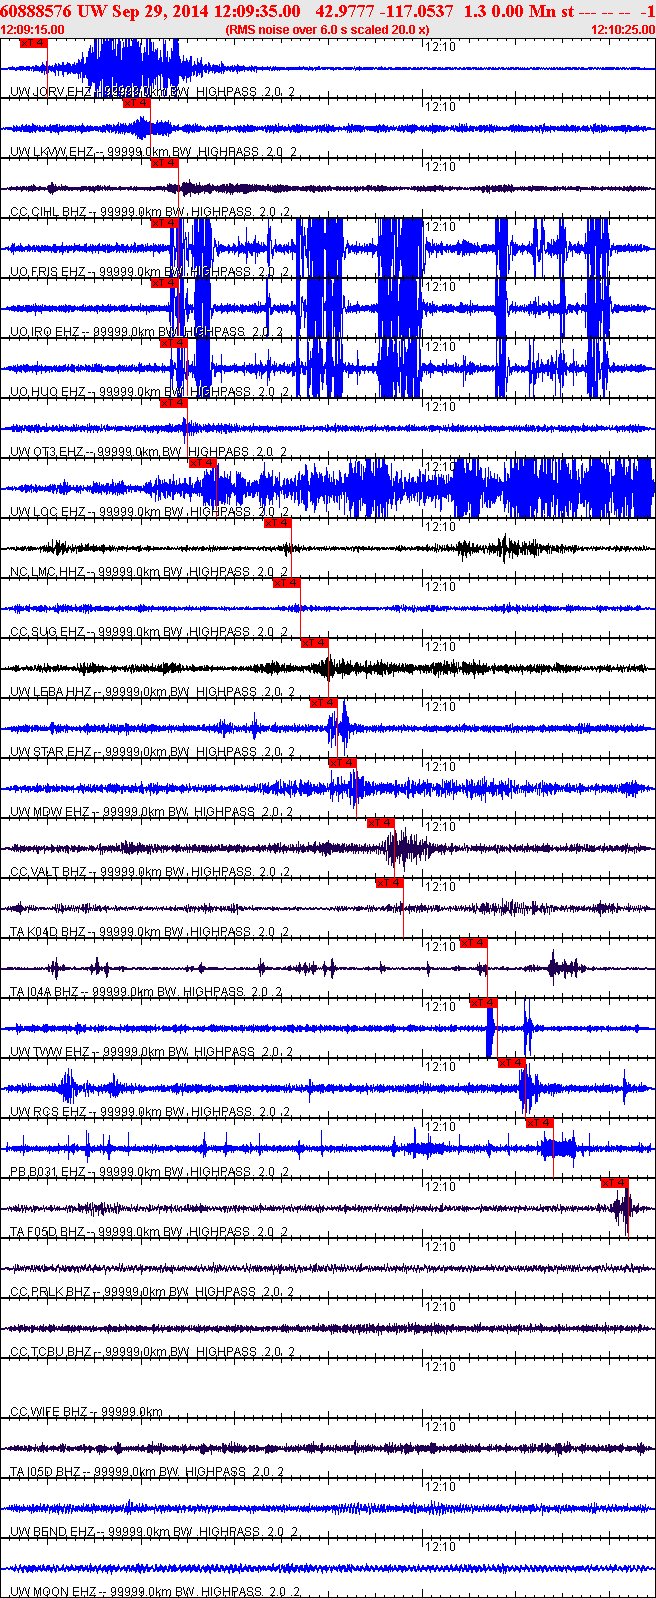Select the pick flag on UO FRIS trace
Image resolution: width=656 pixels, height=1598 pixels.
pos(164,223)
